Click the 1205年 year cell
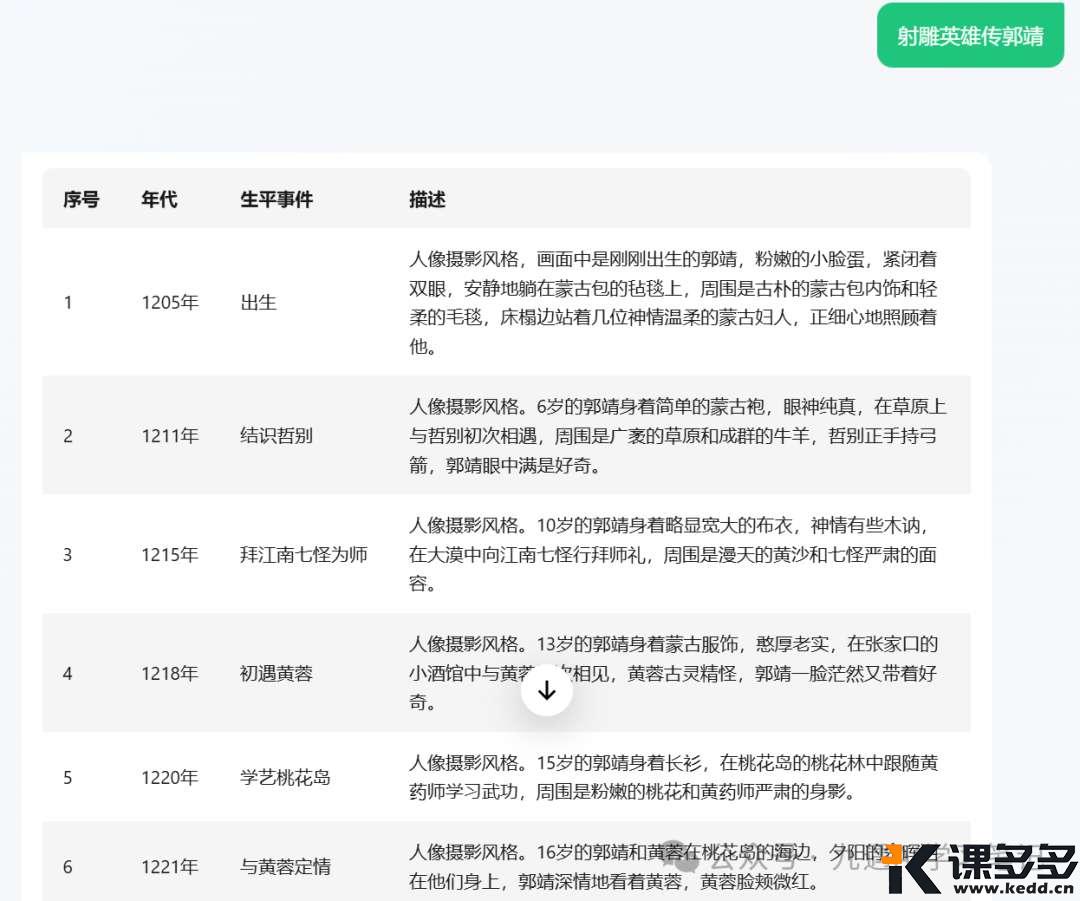Screen dimensions: 1080x901 coord(170,302)
